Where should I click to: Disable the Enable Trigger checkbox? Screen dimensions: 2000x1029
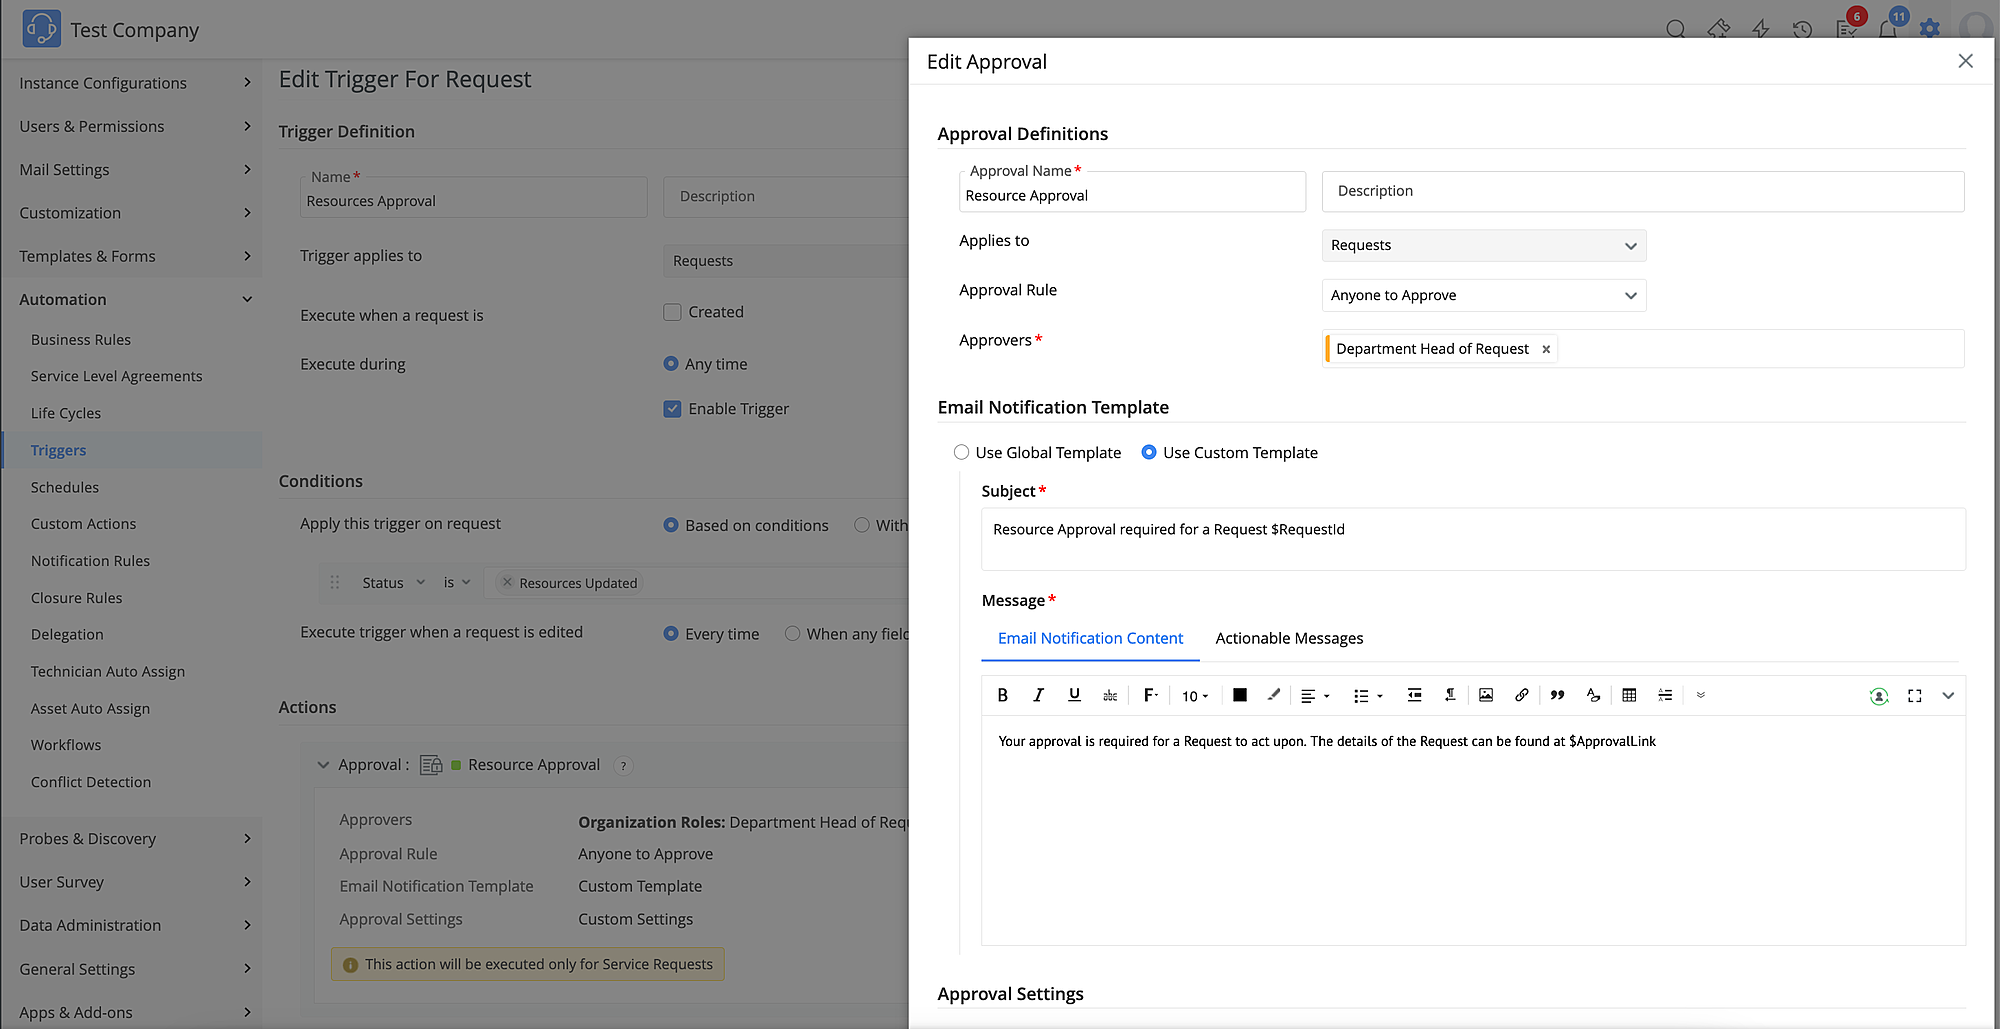(x=672, y=408)
